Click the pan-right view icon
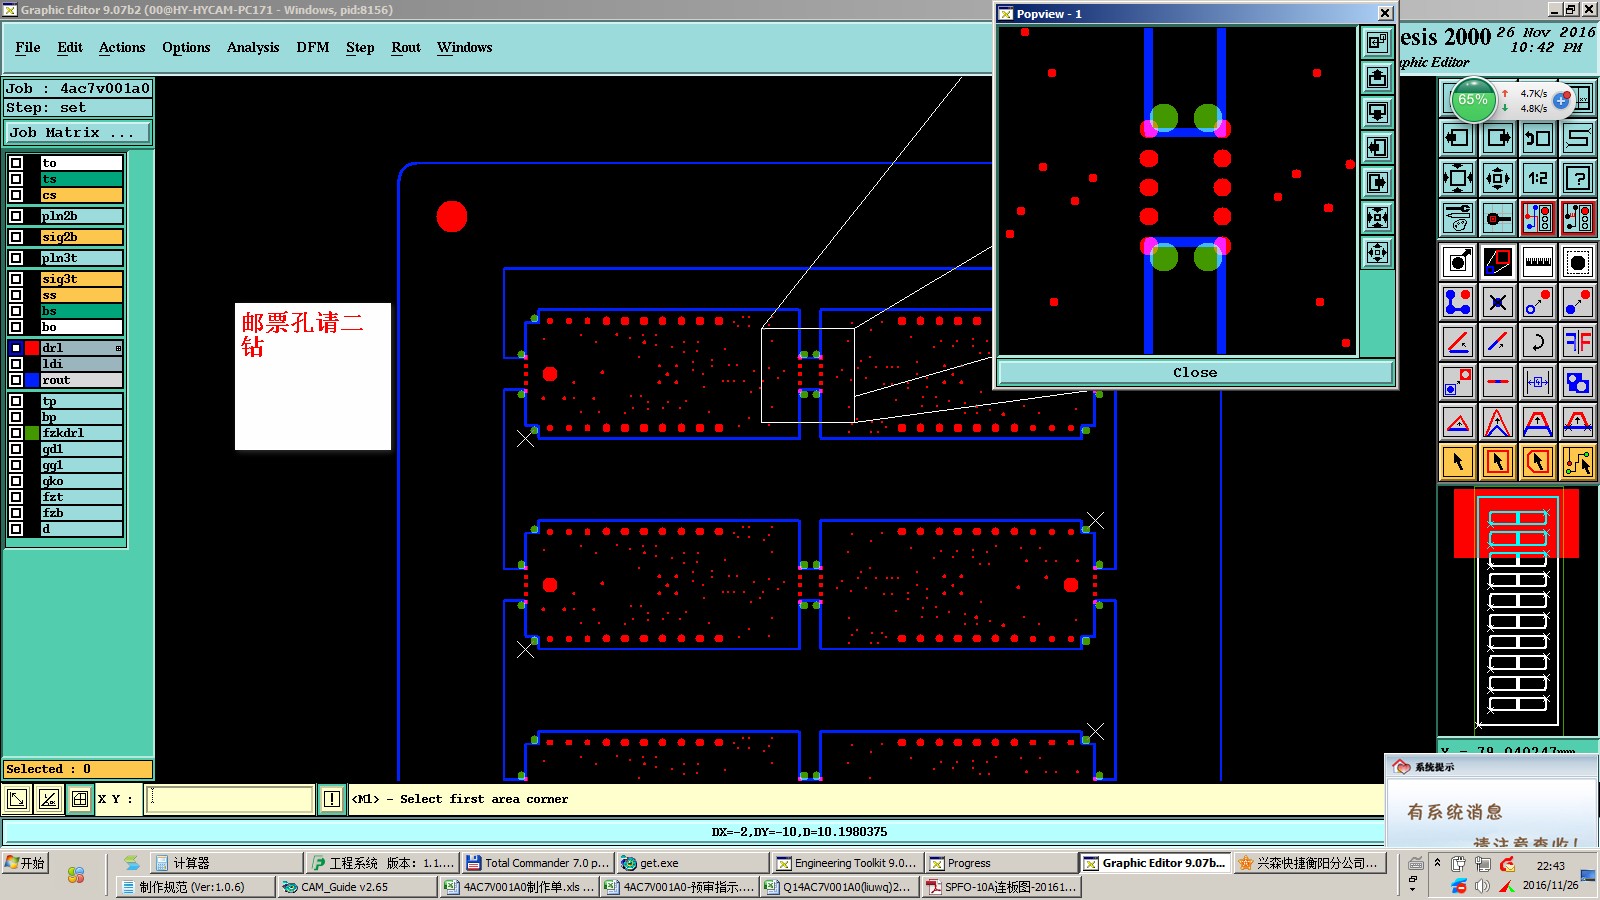1600x900 pixels. [1498, 138]
